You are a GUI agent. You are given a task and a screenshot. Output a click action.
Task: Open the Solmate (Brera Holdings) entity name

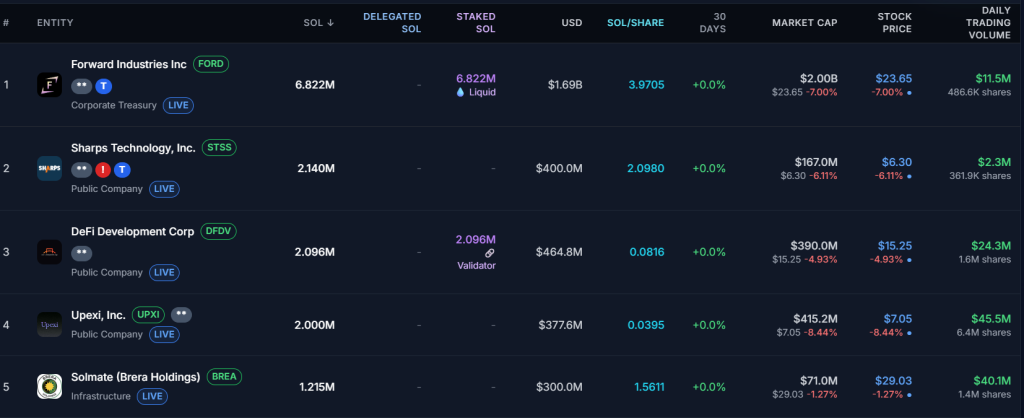(x=135, y=377)
